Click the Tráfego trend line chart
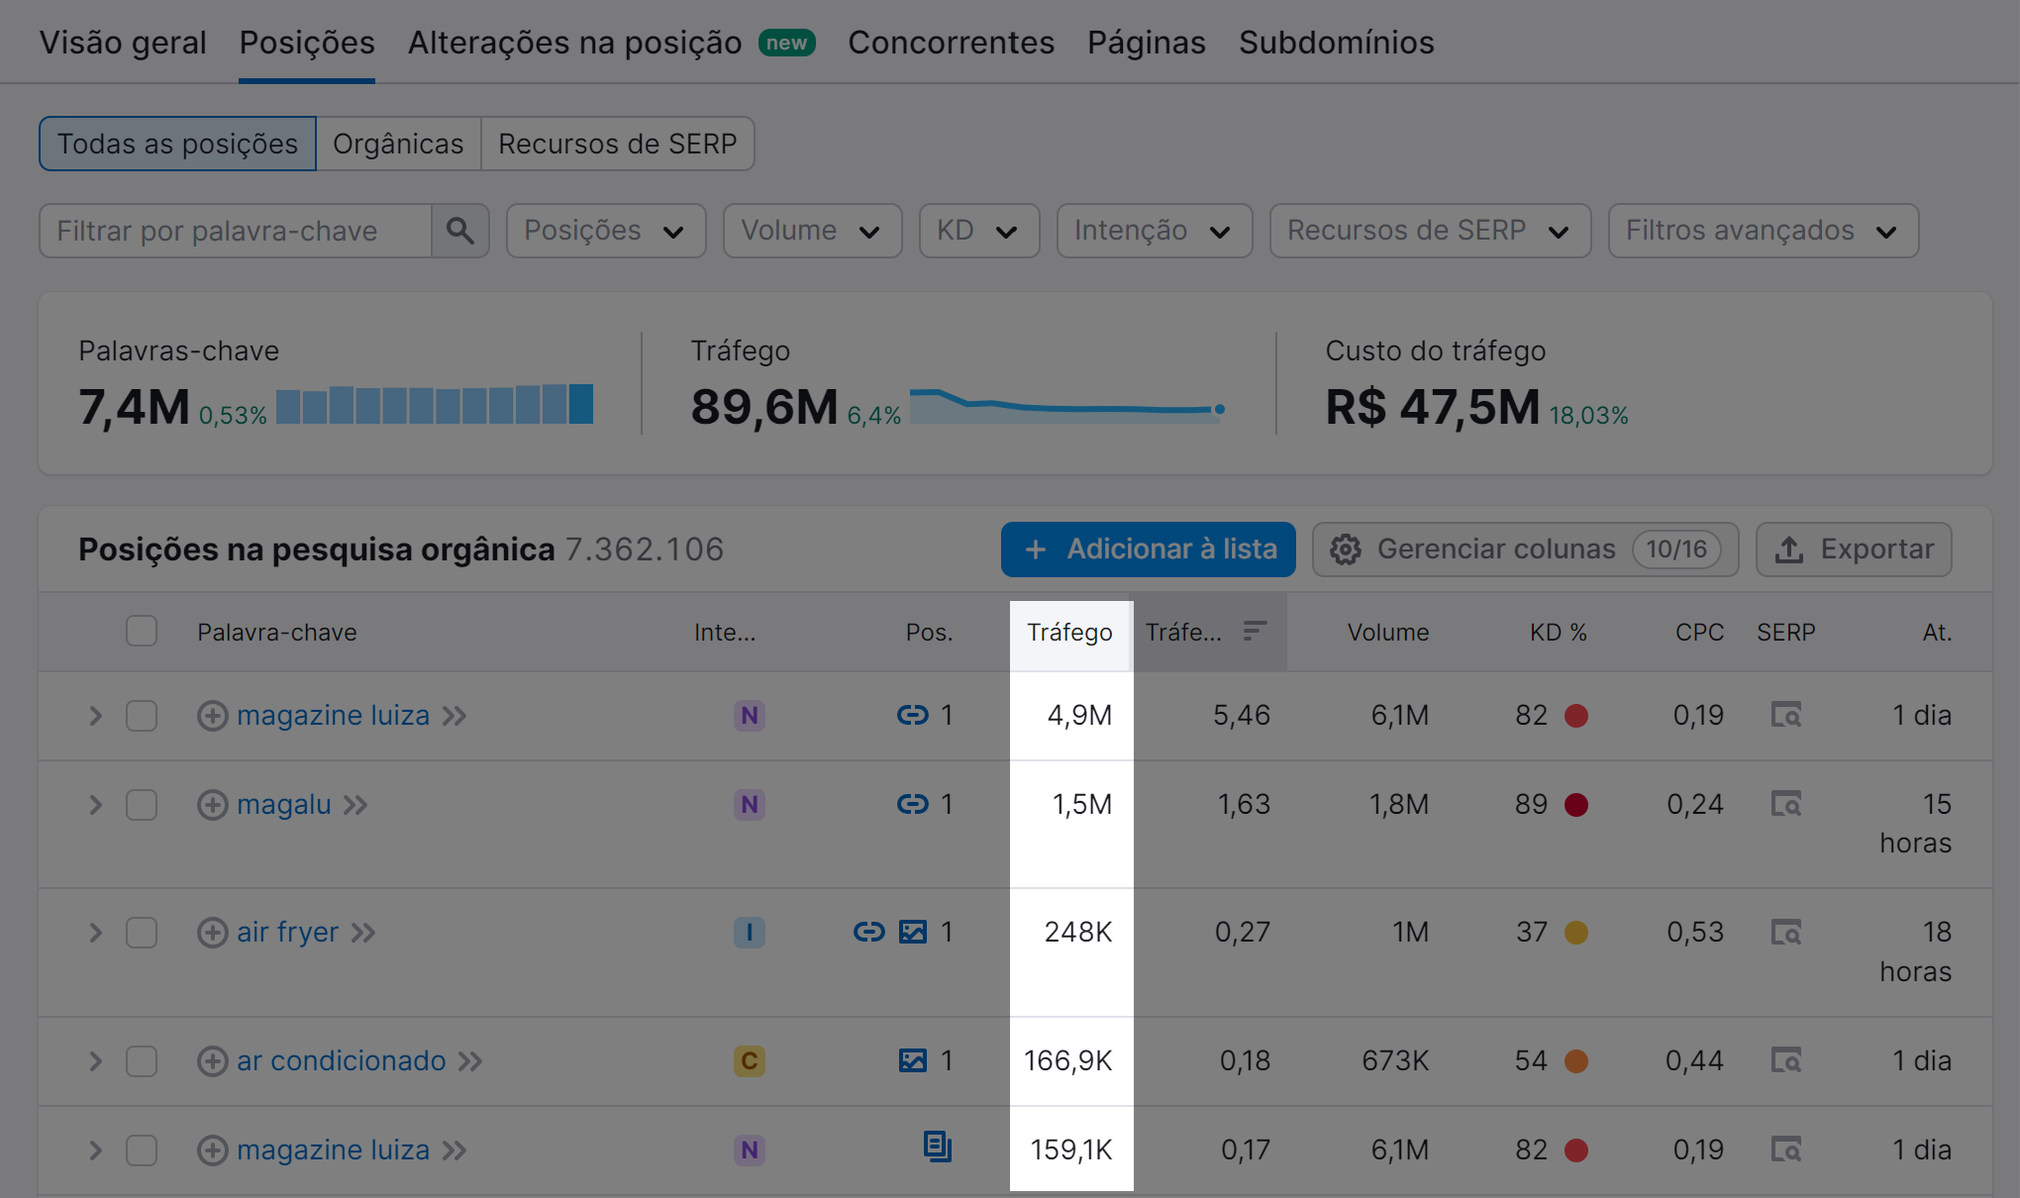The height and width of the screenshot is (1198, 2020). point(1067,406)
